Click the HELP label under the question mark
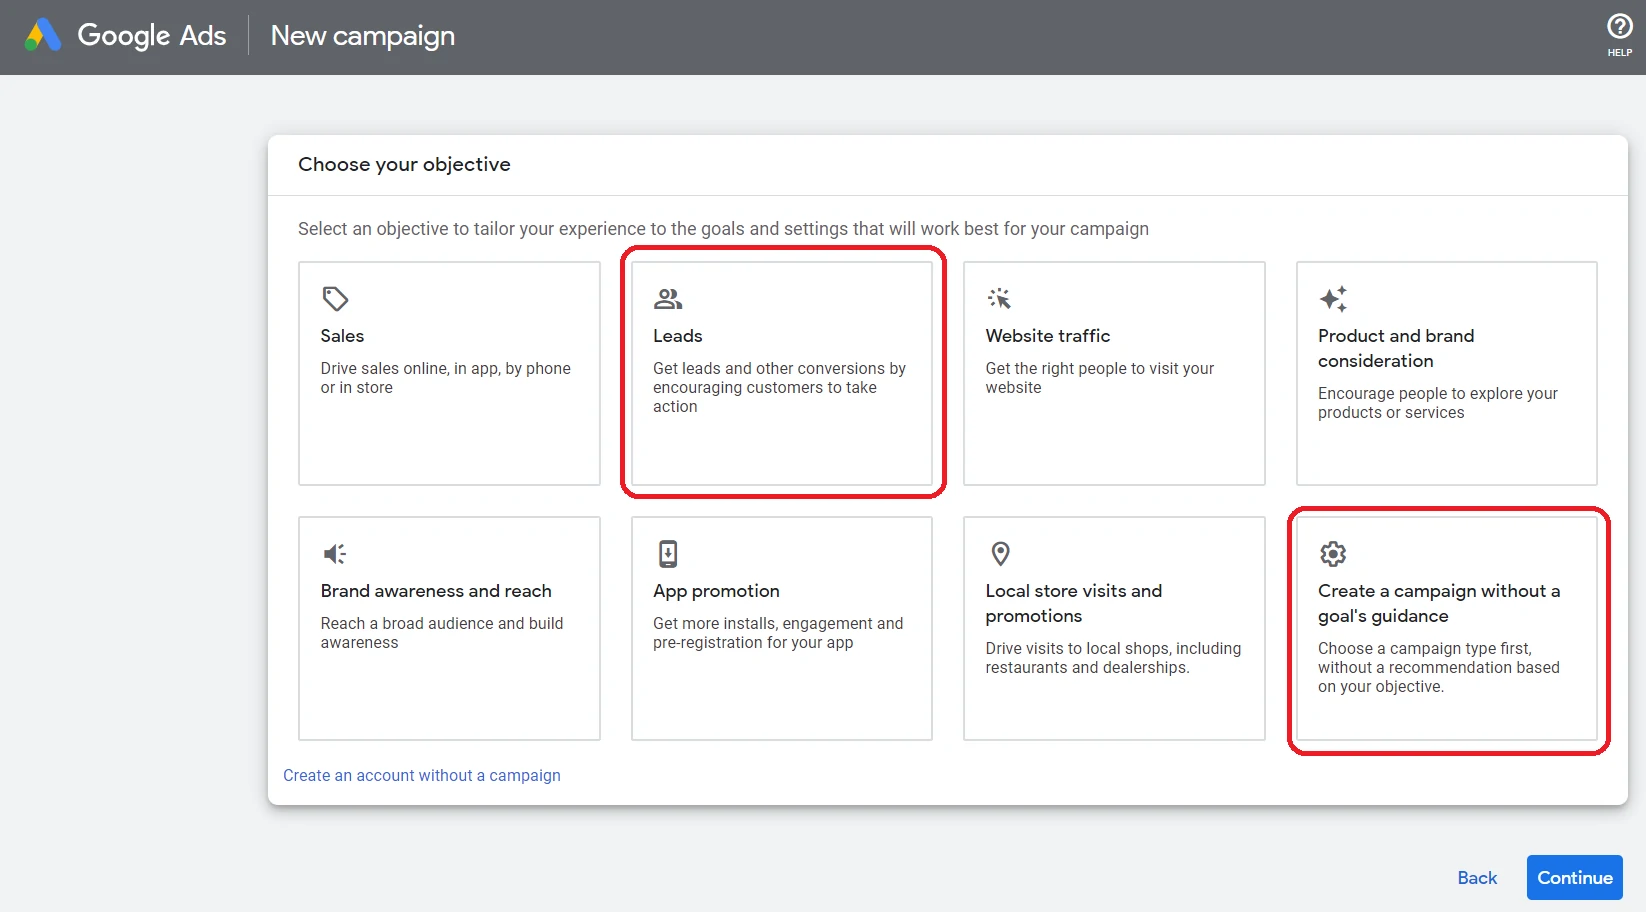Image resolution: width=1646 pixels, height=912 pixels. pyautogui.click(x=1620, y=53)
